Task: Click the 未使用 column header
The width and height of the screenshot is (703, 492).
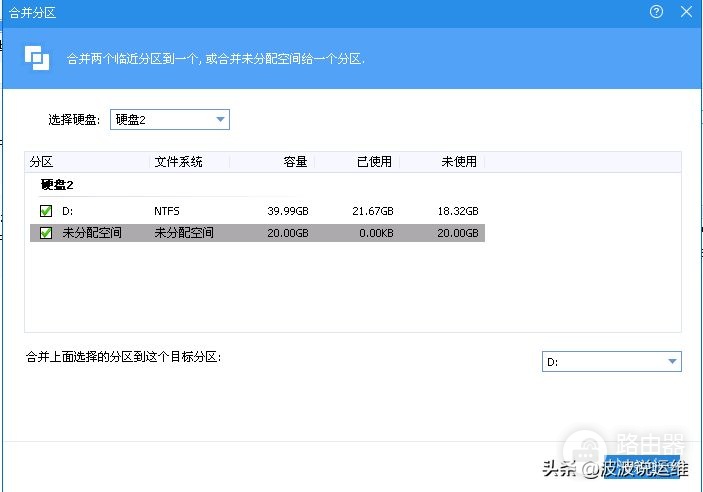Action: 459,161
